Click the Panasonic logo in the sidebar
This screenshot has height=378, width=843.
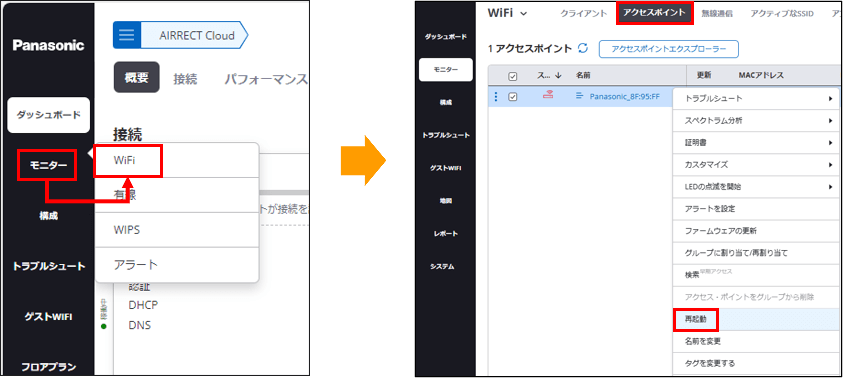click(x=48, y=45)
